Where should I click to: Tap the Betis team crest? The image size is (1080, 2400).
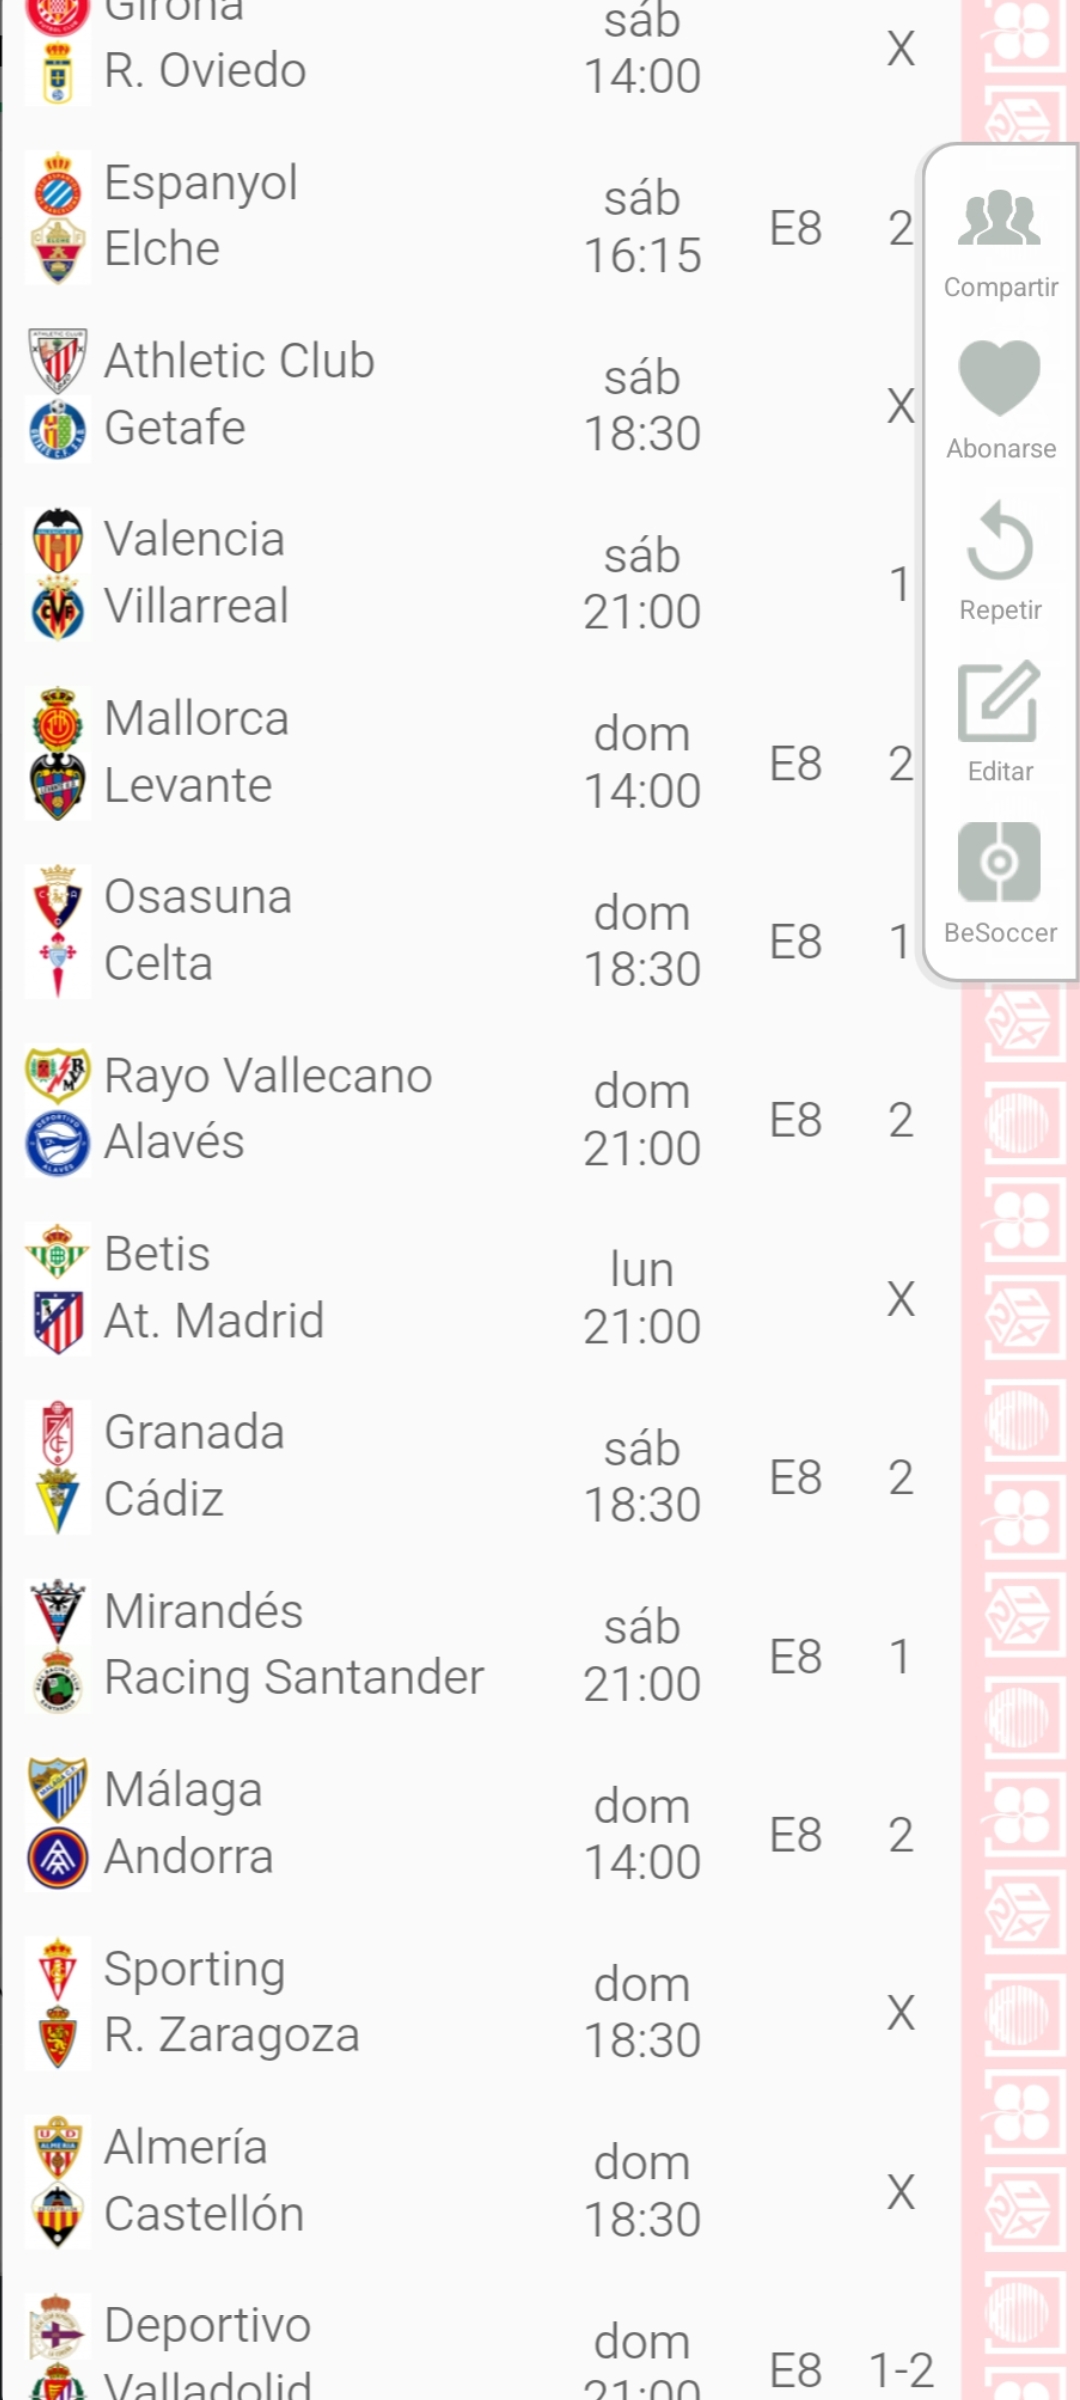click(x=57, y=1254)
